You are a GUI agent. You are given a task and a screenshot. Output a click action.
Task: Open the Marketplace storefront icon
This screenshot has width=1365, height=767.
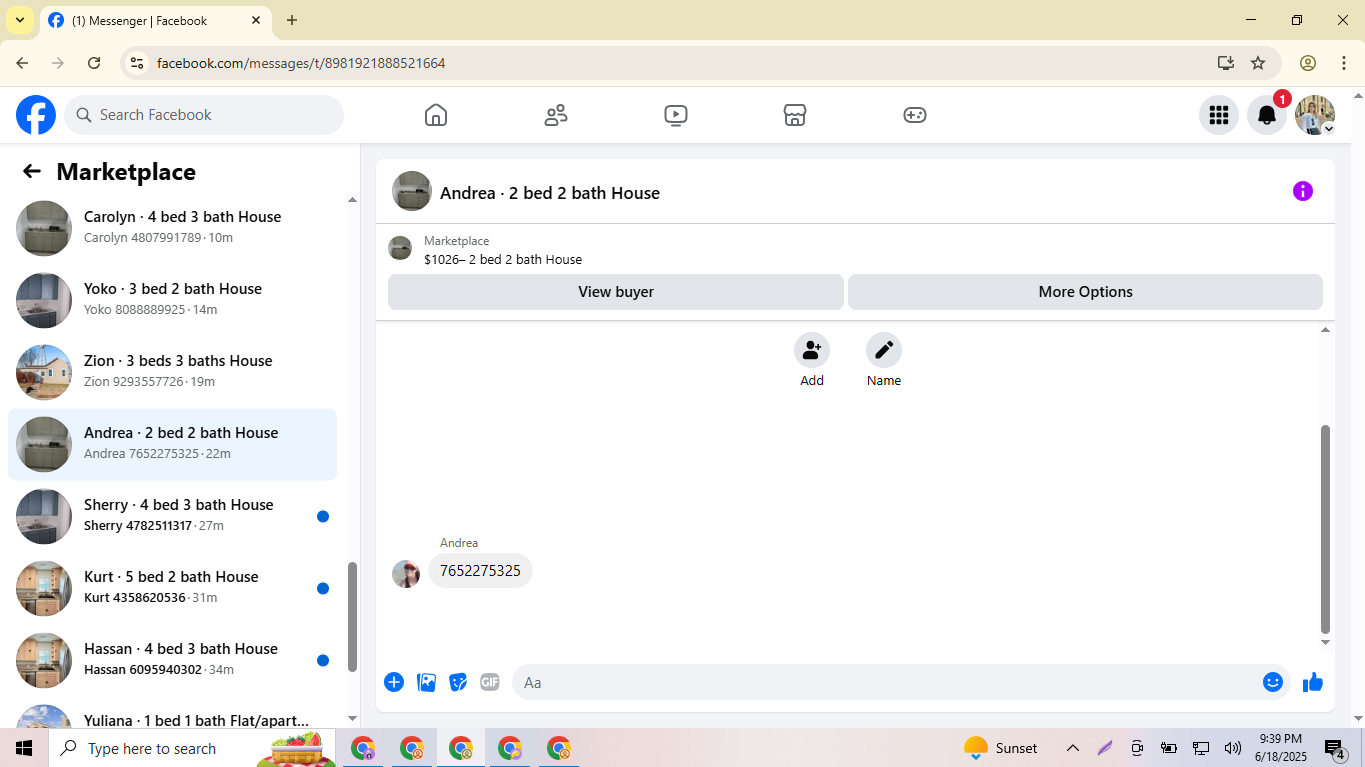point(795,115)
